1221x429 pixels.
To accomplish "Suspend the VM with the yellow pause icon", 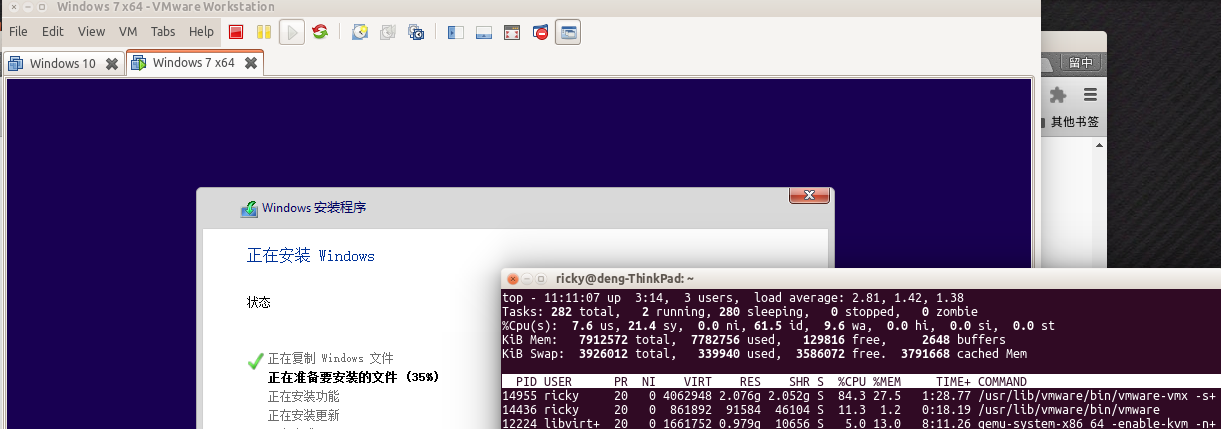I will click(264, 32).
